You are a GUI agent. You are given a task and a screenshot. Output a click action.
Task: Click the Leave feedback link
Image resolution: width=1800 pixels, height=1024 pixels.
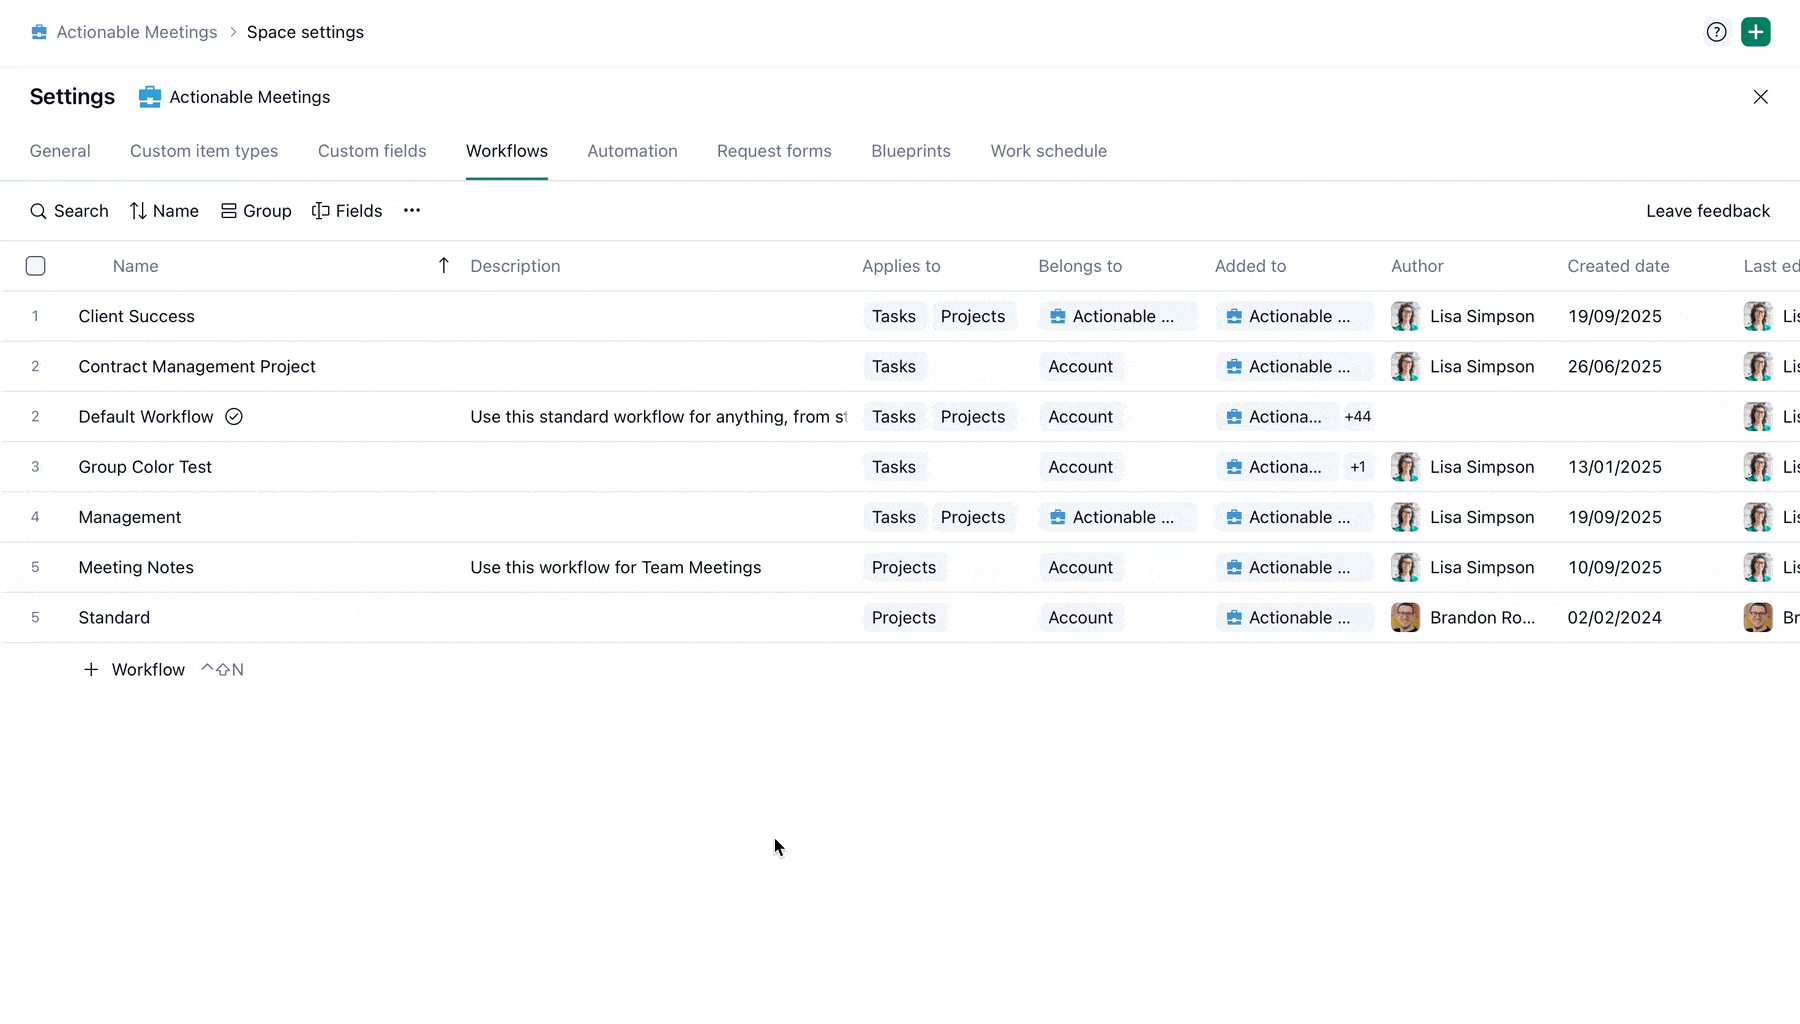[1707, 211]
